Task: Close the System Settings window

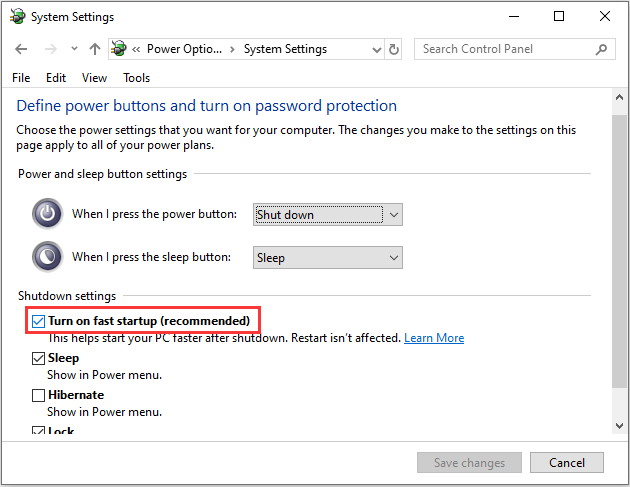Action: [605, 16]
